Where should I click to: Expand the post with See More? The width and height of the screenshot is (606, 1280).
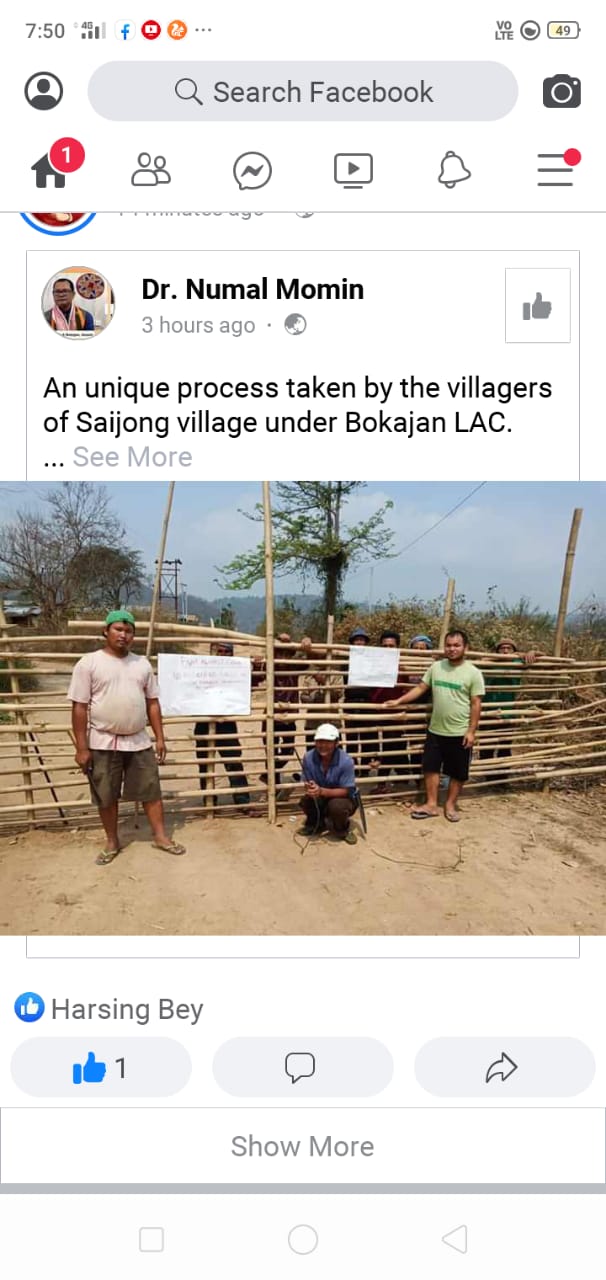click(132, 457)
